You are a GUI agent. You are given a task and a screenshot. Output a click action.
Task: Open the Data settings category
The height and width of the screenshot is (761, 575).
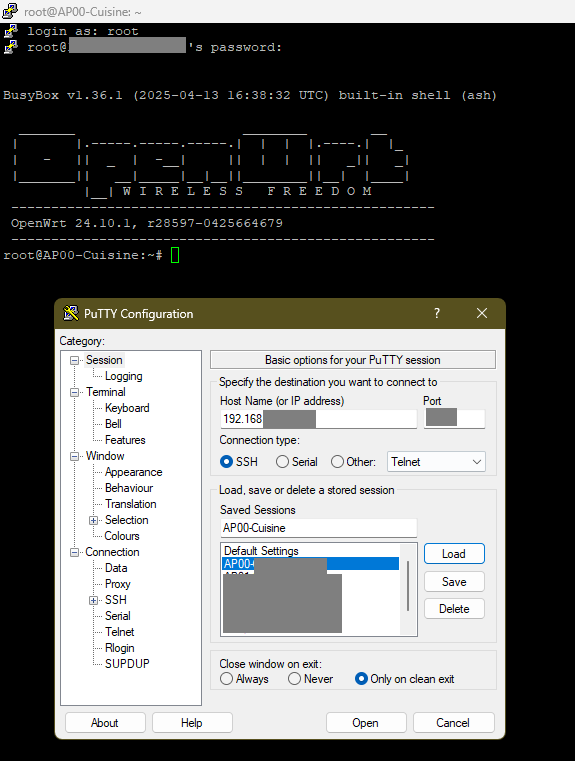(116, 568)
